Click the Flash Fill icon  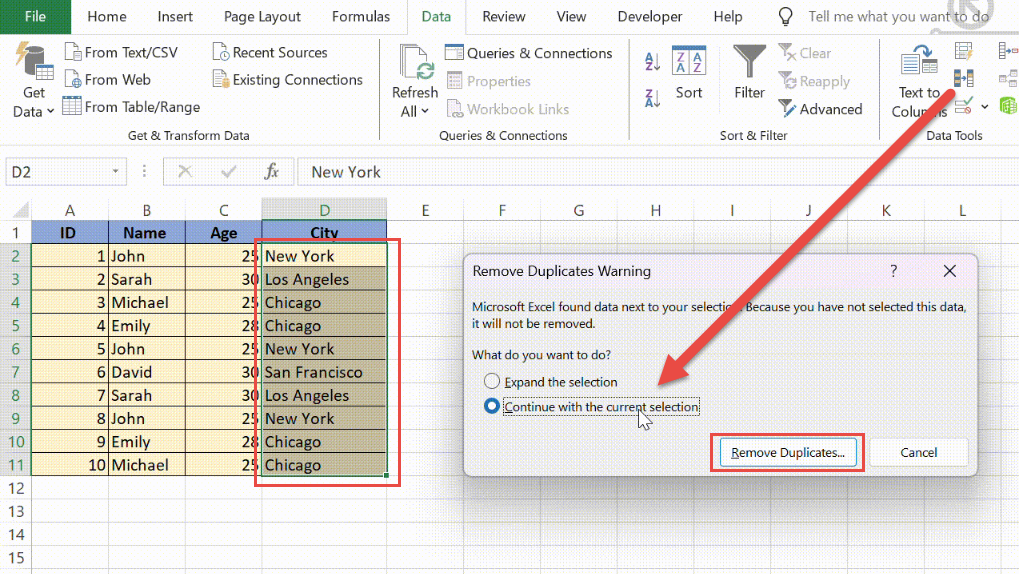click(964, 51)
